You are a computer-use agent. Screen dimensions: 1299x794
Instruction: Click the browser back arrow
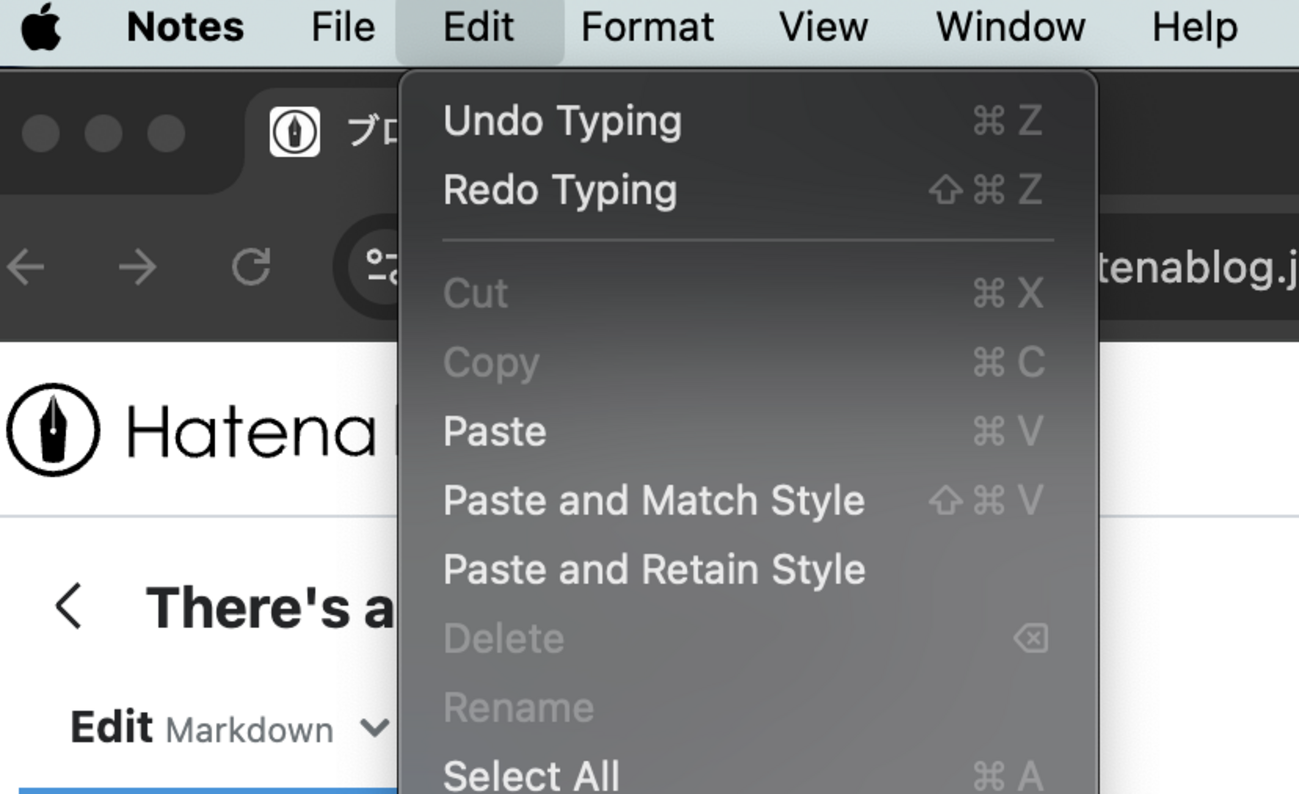tap(26, 267)
